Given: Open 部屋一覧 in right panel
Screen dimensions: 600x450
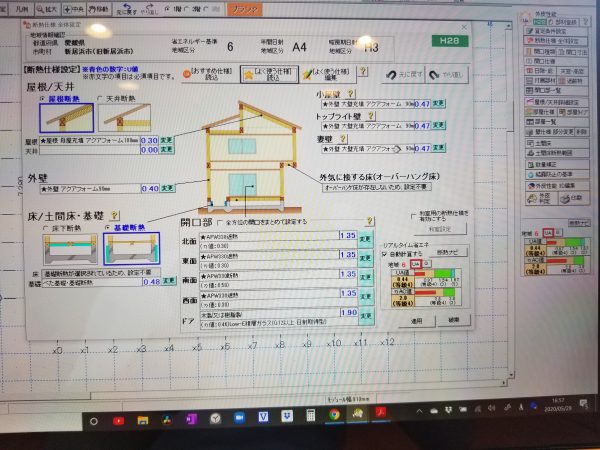Looking at the screenshot, I should click(557, 122).
